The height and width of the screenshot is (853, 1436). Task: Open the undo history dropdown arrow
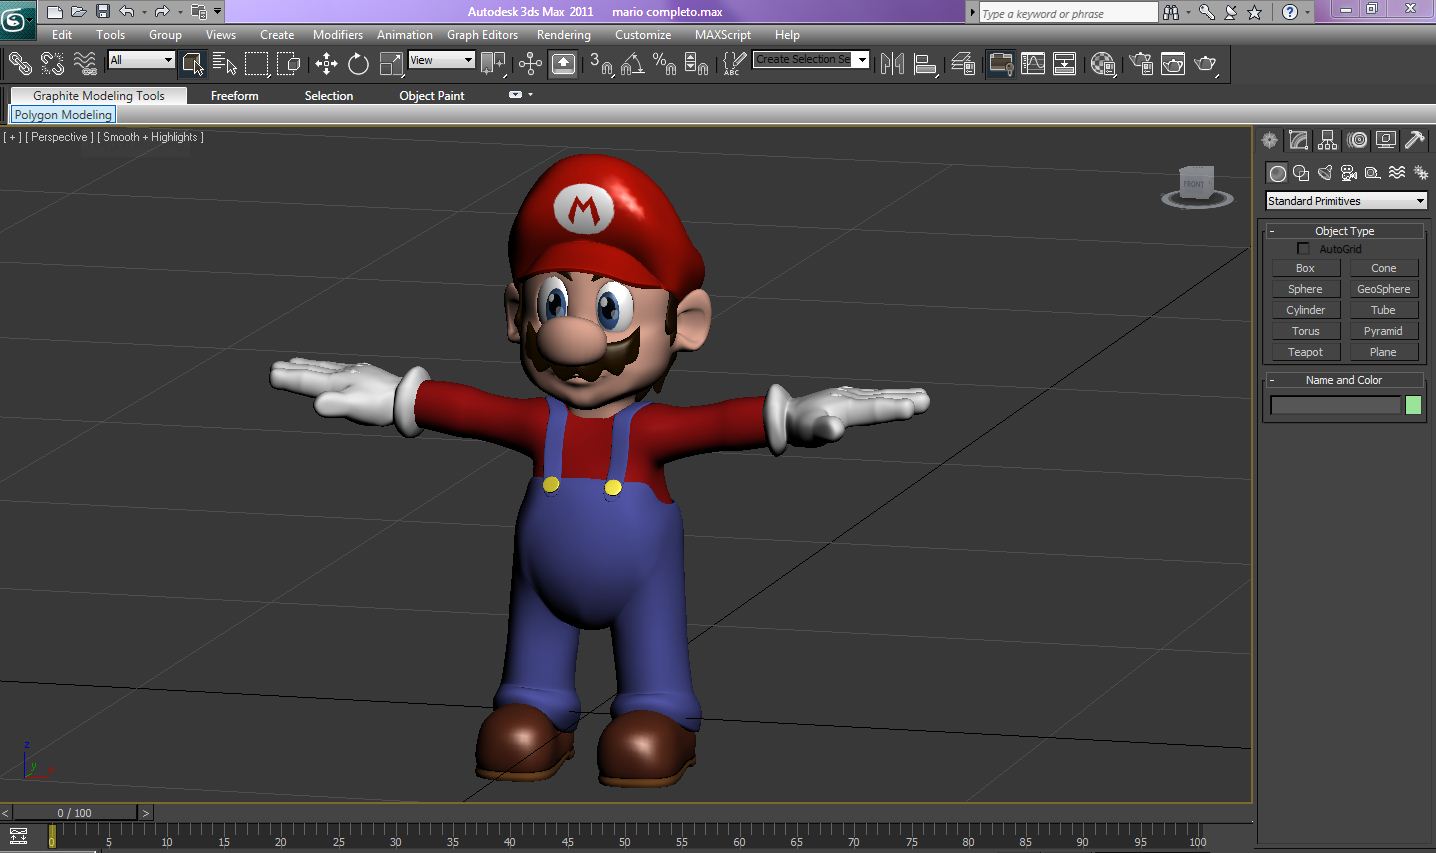144,12
